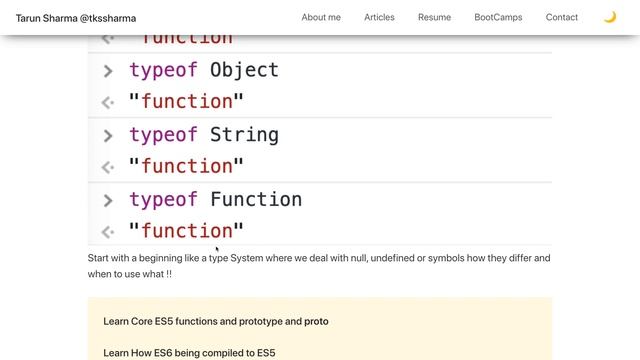Click the "function" result below typeof Object

click(186, 101)
